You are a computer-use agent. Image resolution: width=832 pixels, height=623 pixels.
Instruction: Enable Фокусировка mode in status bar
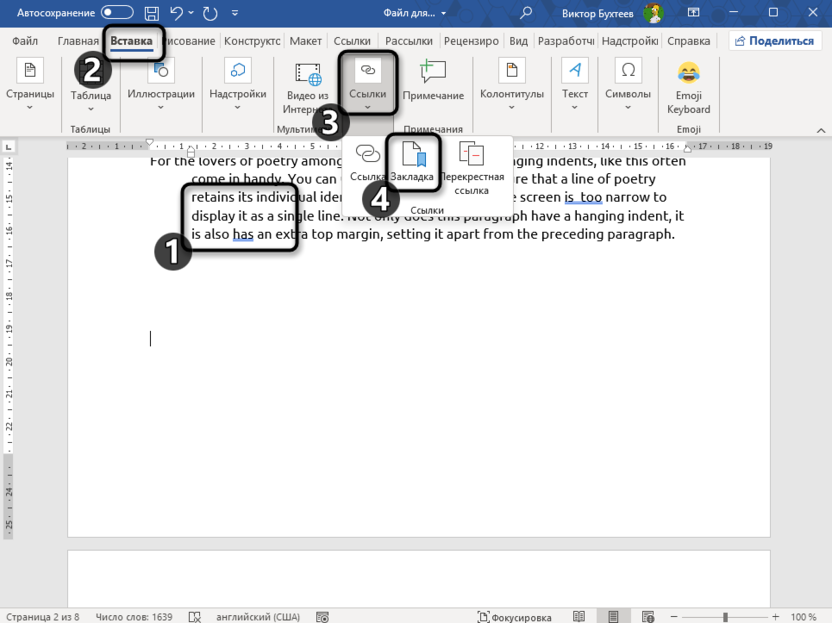coord(515,617)
